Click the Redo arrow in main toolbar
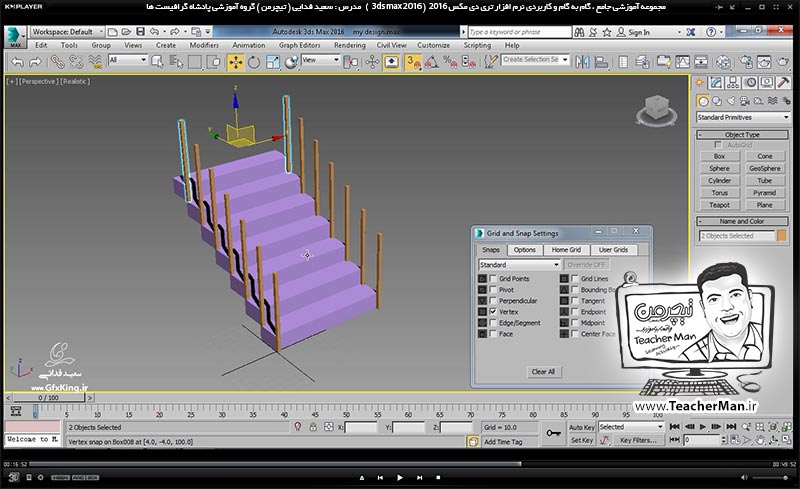The width and height of the screenshot is (800, 489). (35, 62)
